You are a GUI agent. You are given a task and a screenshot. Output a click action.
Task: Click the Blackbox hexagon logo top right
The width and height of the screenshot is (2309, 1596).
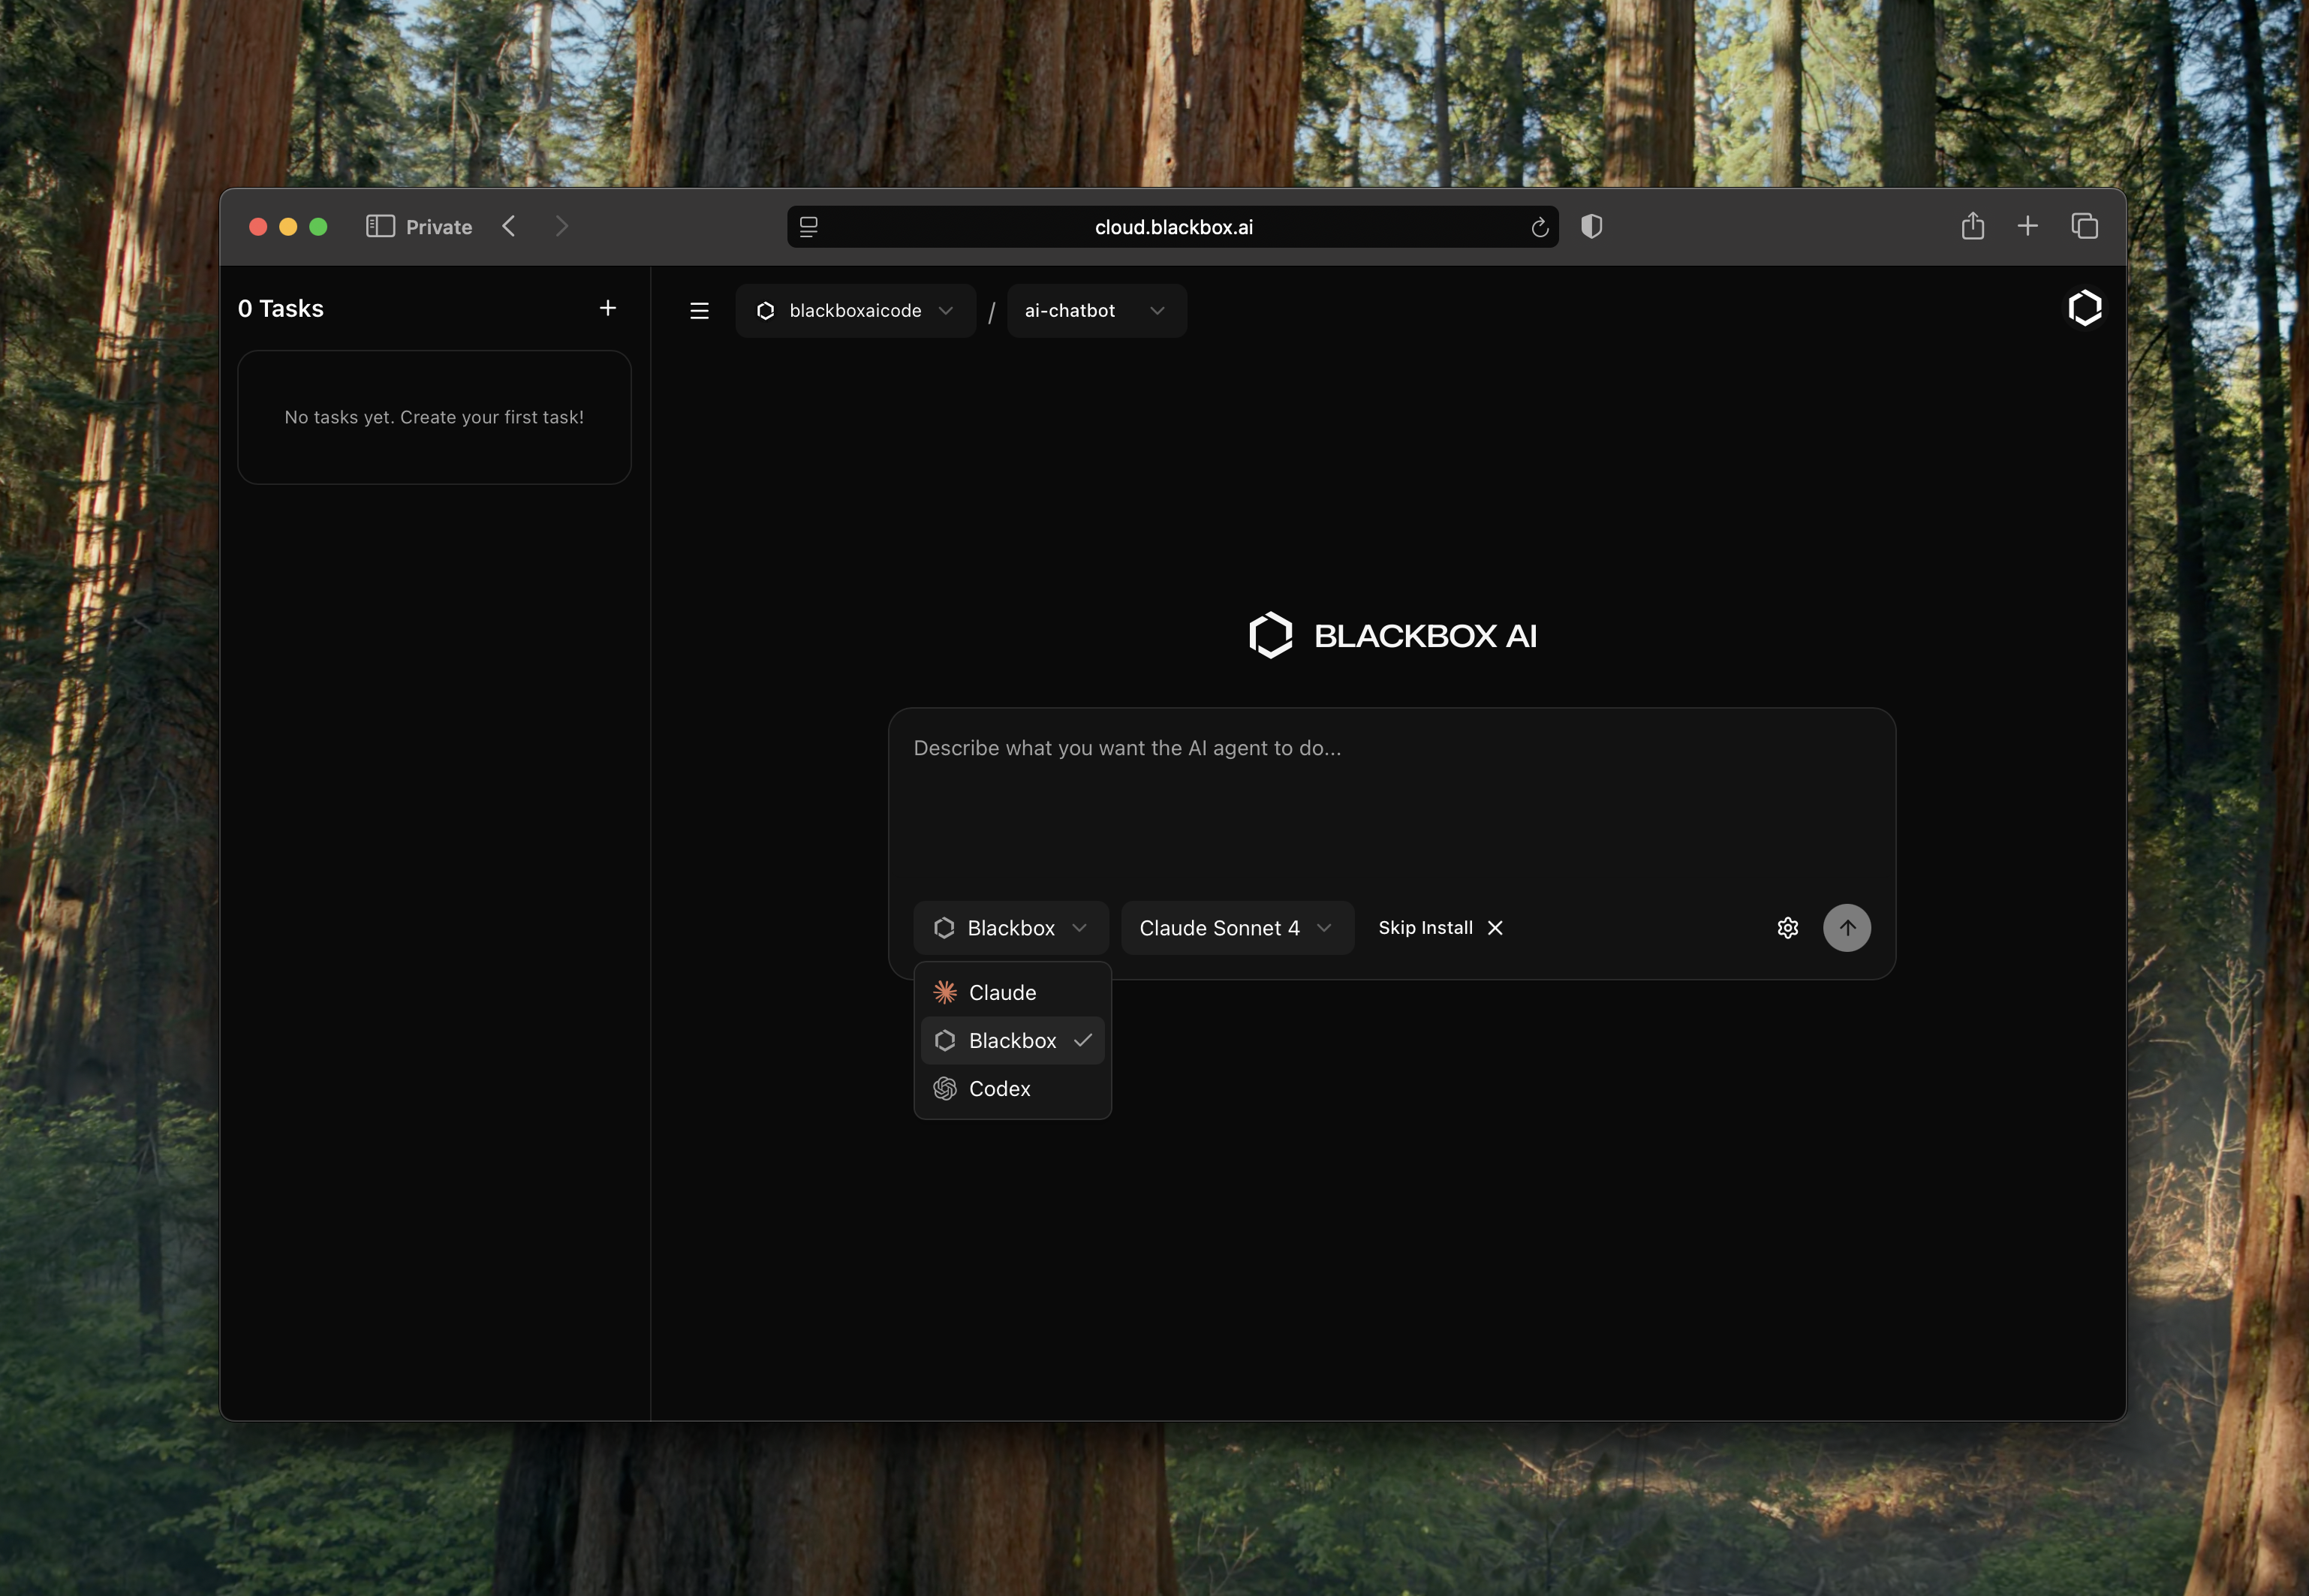pyautogui.click(x=2084, y=308)
